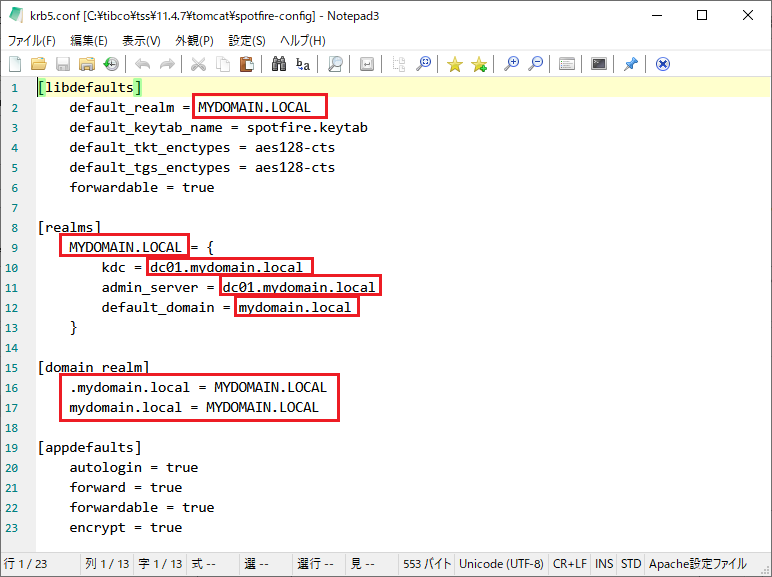Viewport: 772px width, 577px height.
Task: Open recent file history clock icon
Action: click(111, 64)
